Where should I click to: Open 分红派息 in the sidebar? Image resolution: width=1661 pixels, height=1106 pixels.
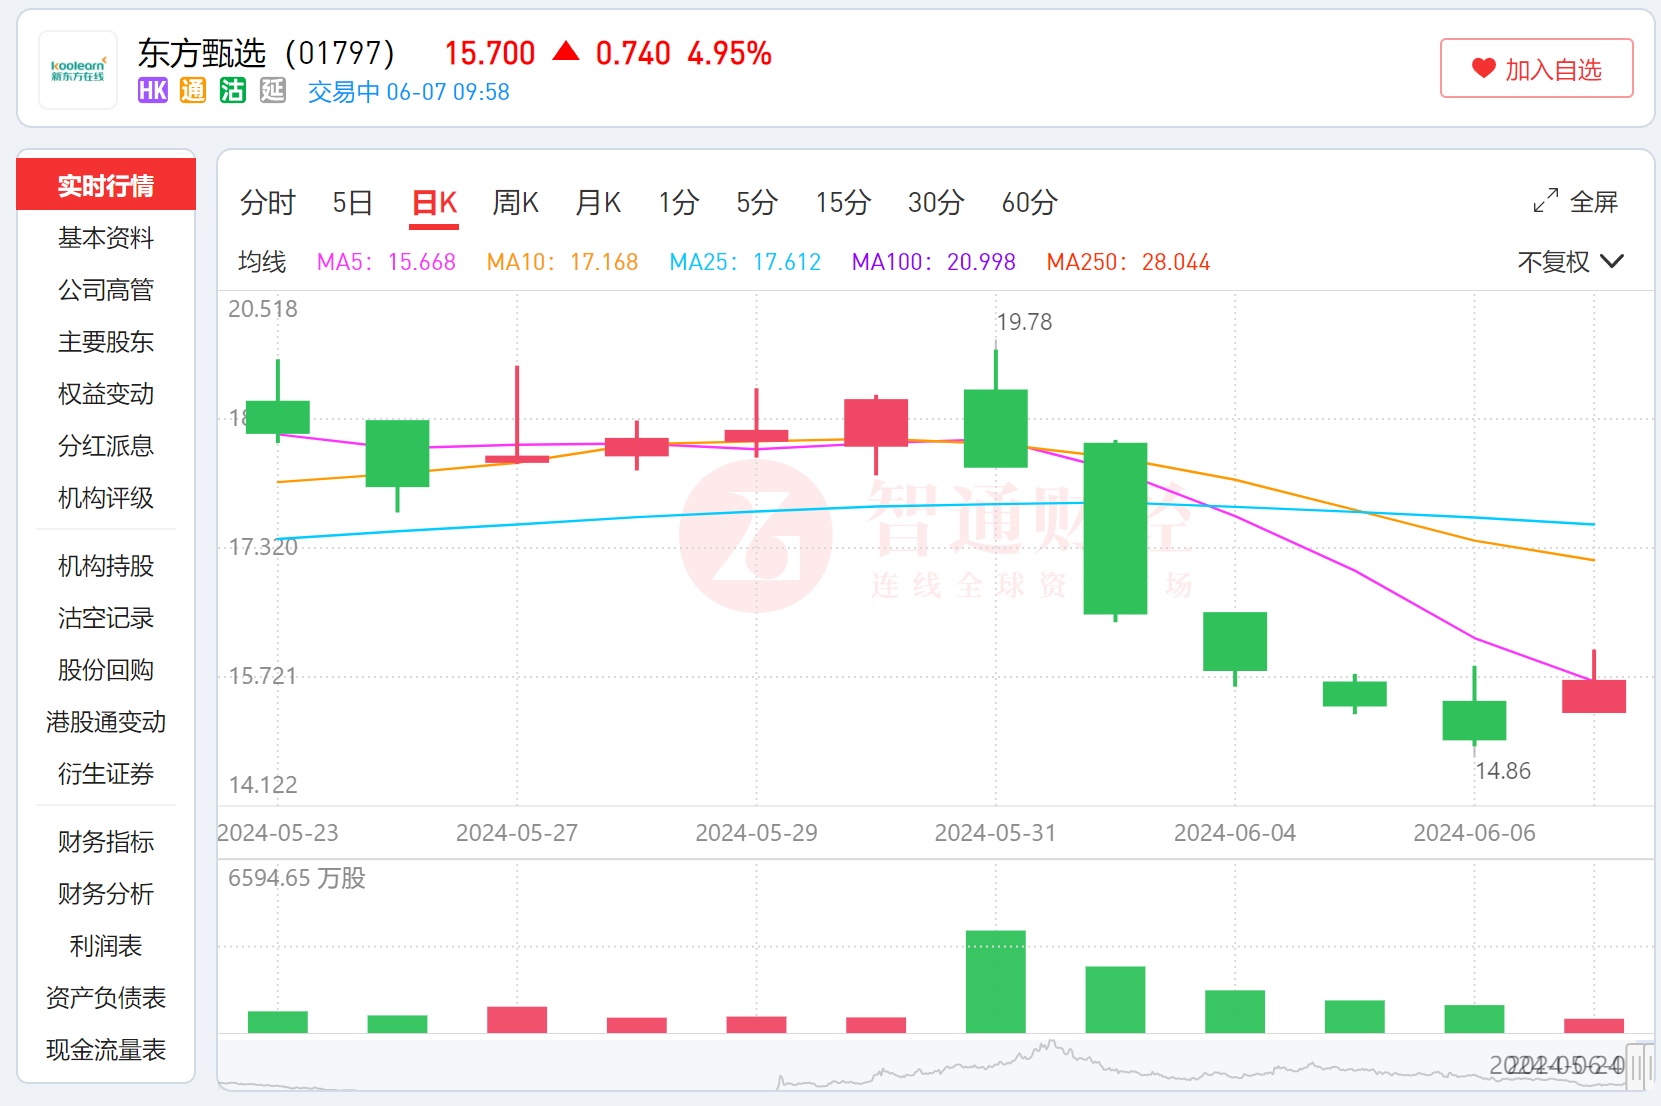(106, 446)
